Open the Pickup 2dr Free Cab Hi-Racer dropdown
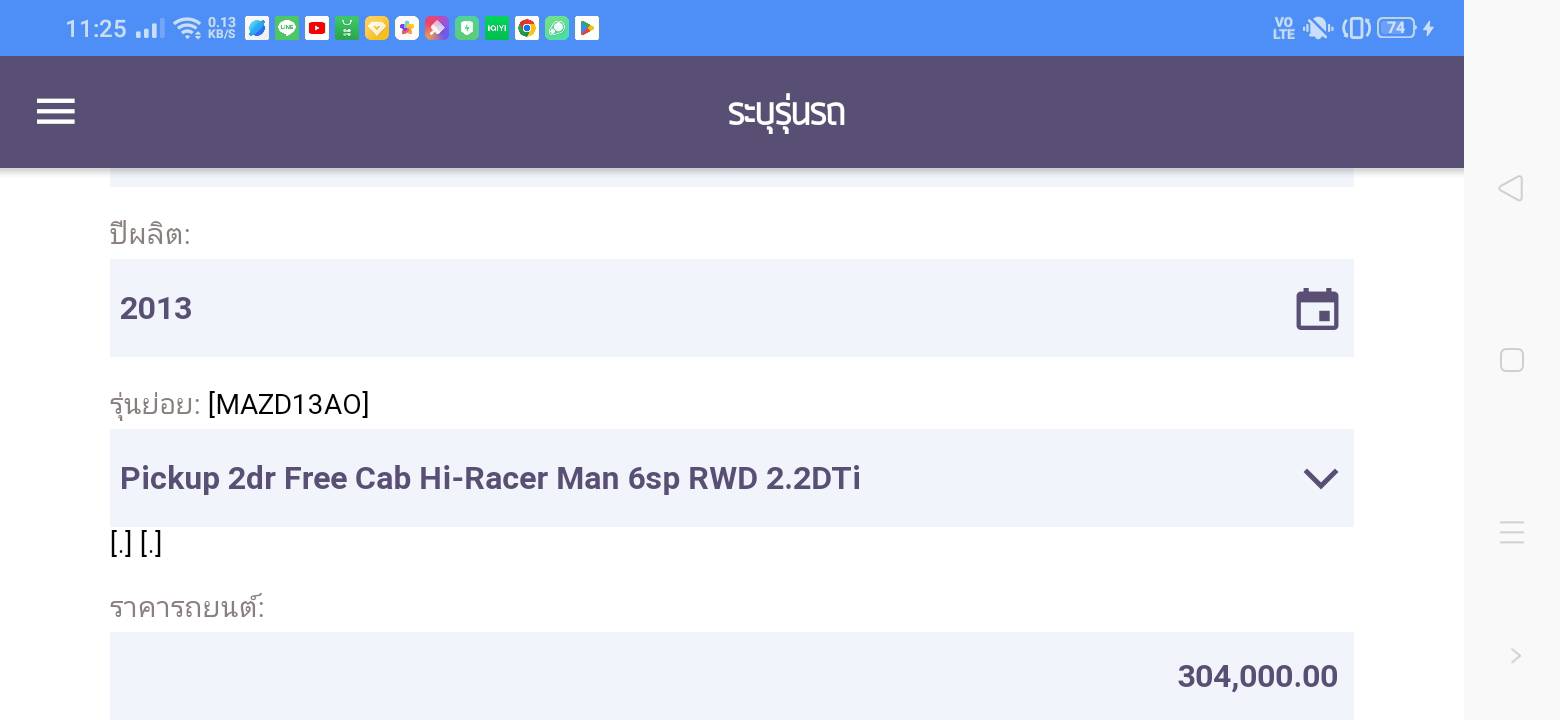Screen dimensions: 1560x720 tap(732, 478)
